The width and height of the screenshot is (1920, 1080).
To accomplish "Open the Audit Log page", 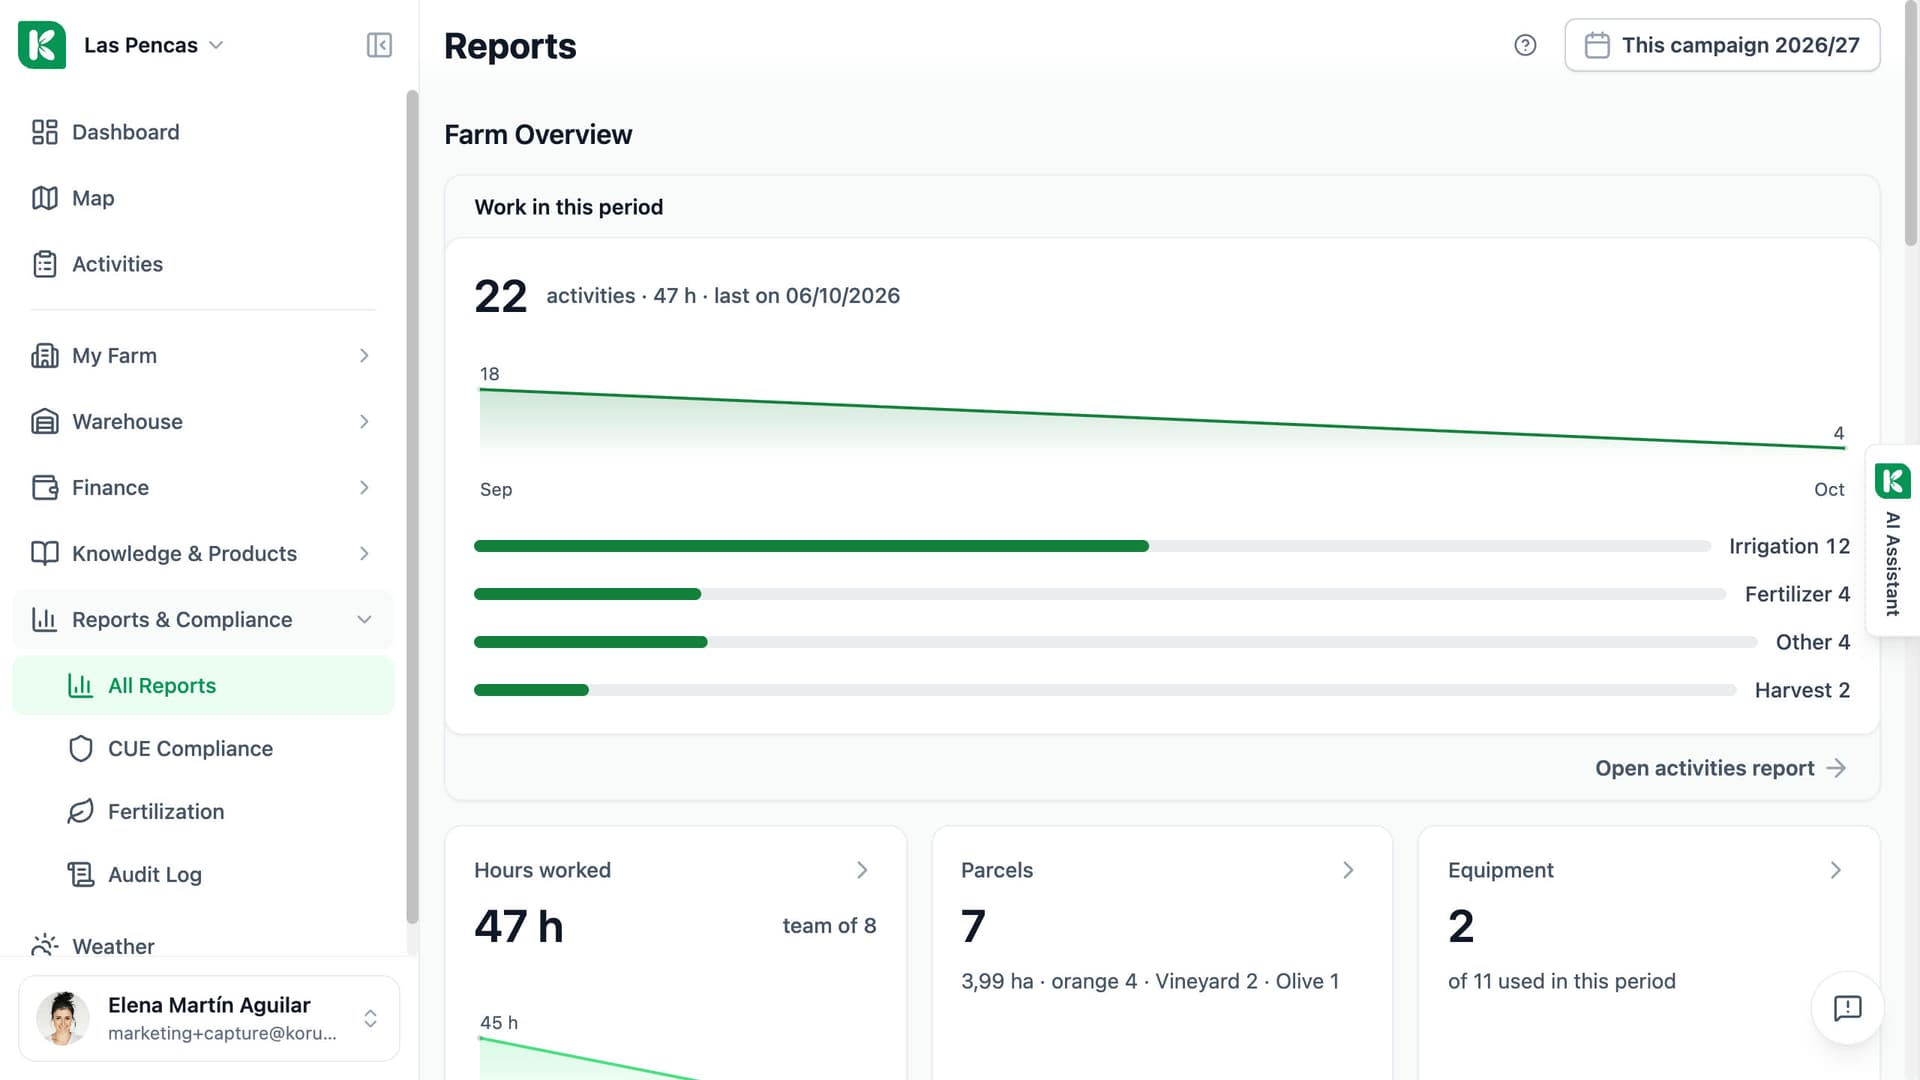I will [203, 875].
